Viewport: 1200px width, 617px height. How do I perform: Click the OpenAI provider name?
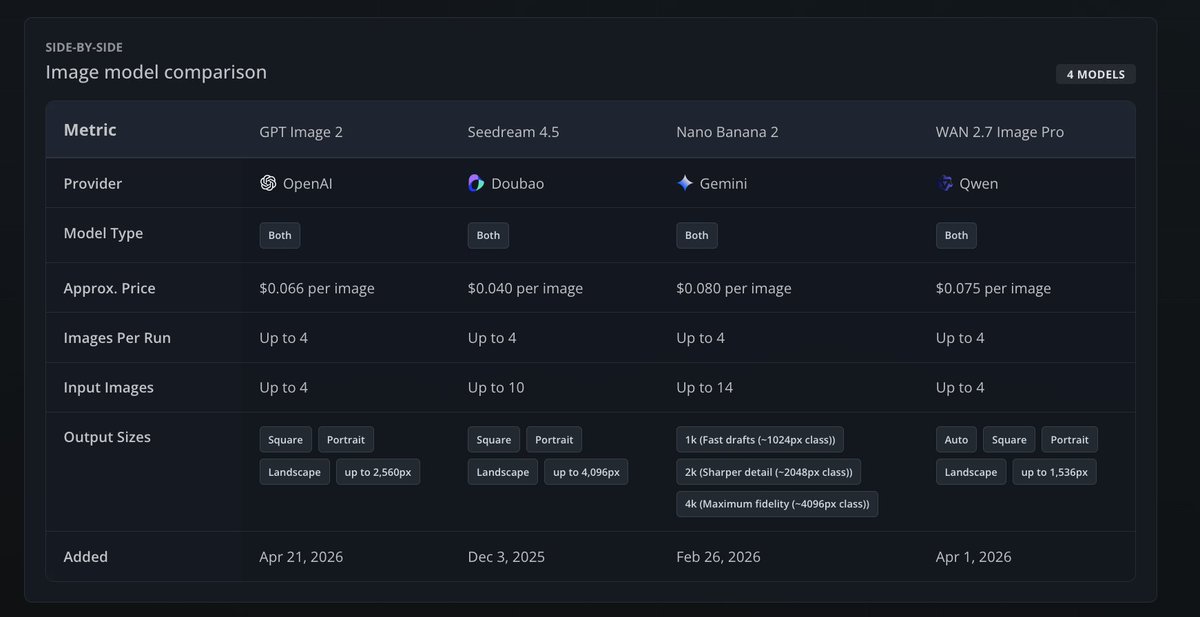(x=308, y=183)
